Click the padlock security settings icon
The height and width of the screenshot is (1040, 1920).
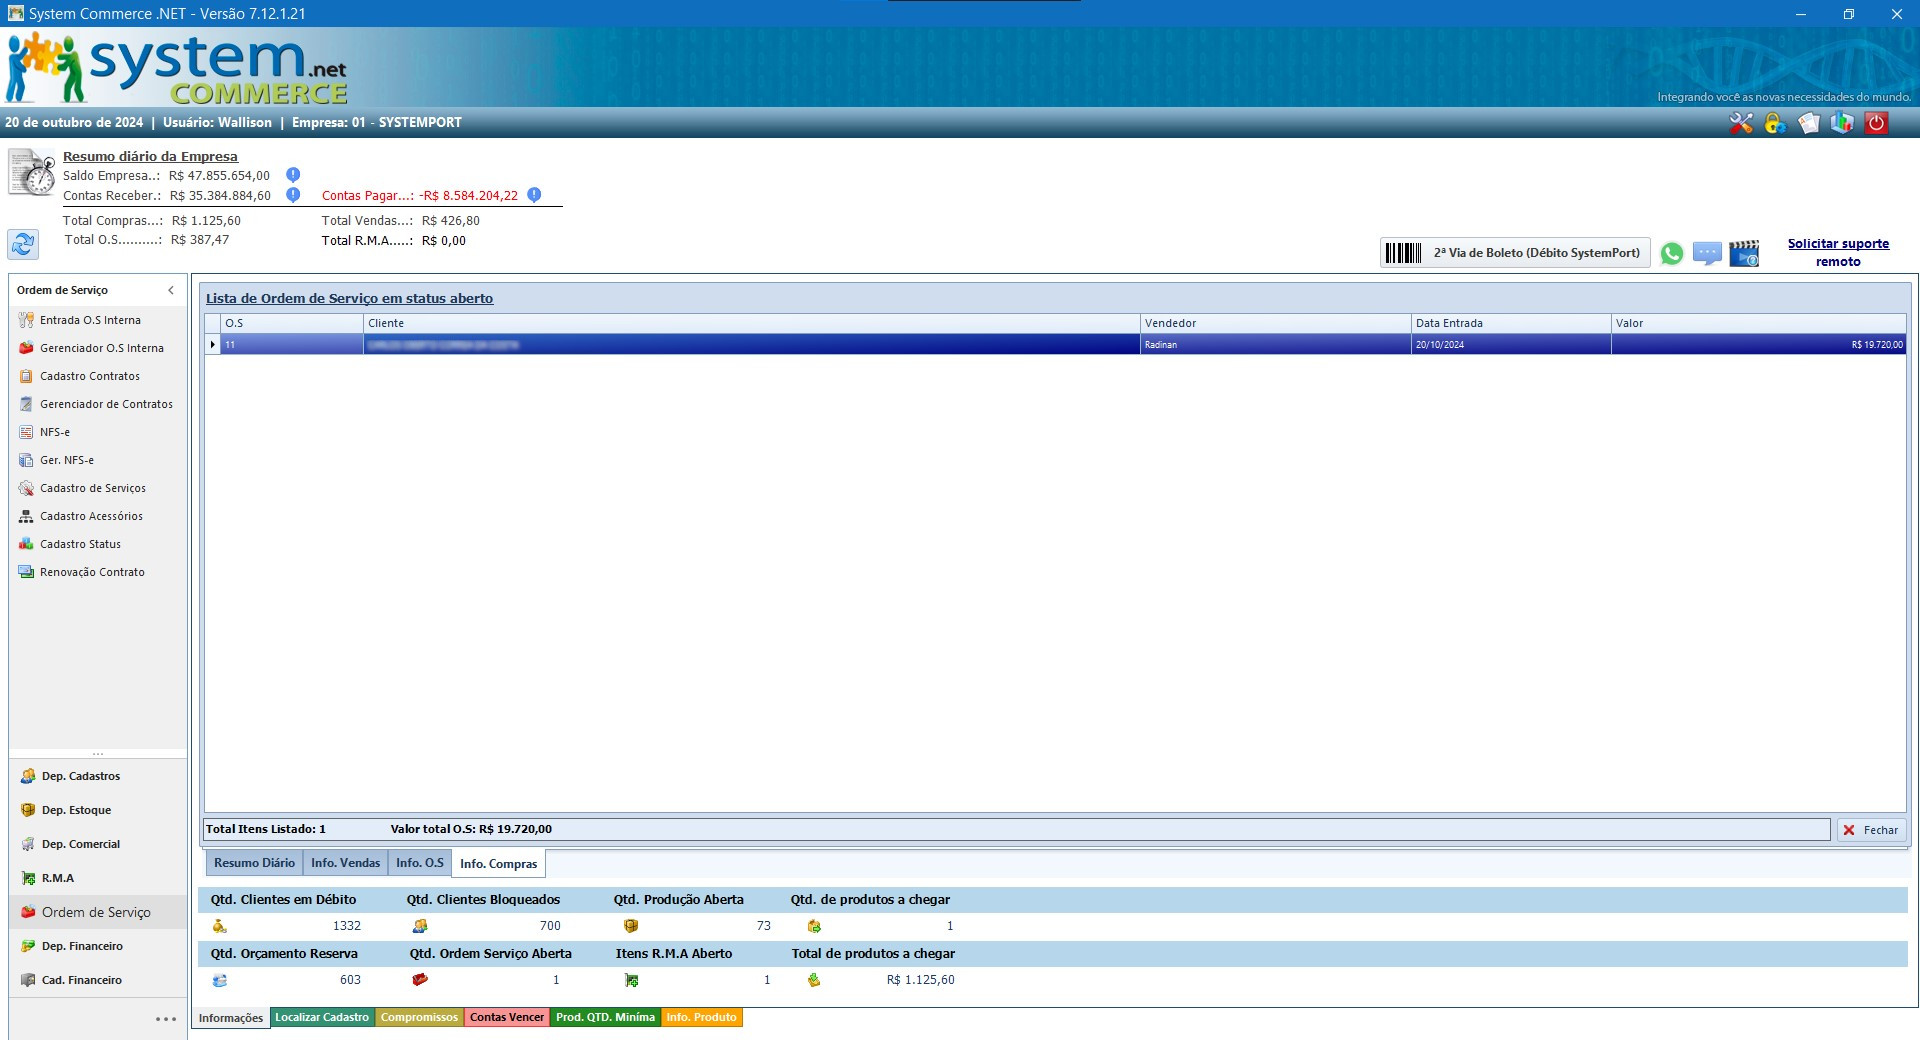pos(1775,123)
